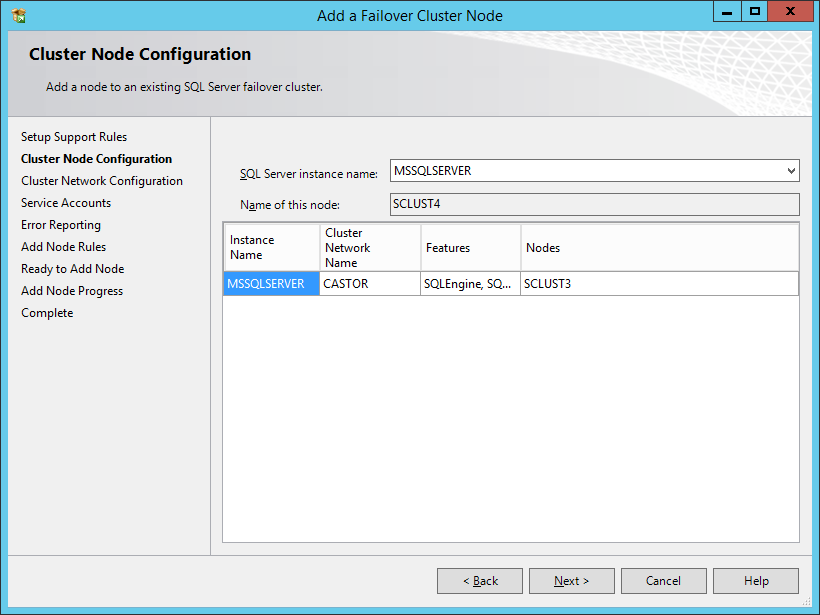Cancel the Add Node wizard
The width and height of the screenshot is (820, 615).
pyautogui.click(x=664, y=581)
